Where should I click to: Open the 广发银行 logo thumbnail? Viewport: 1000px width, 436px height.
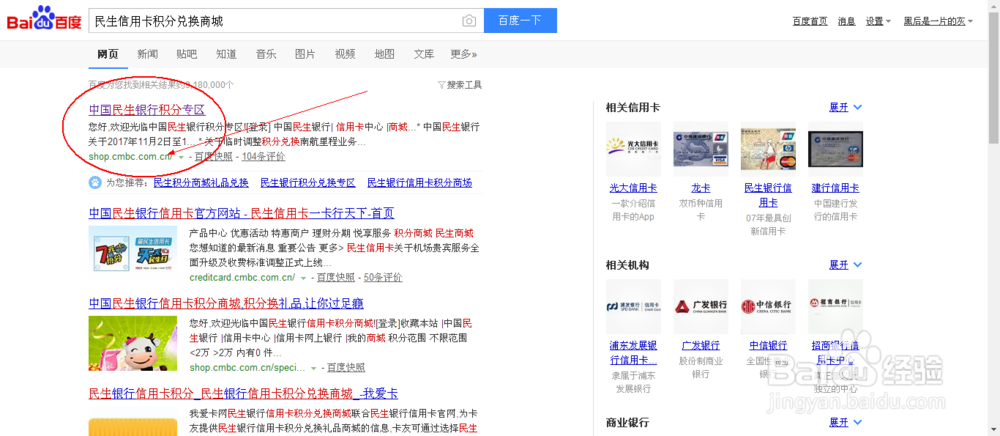point(701,307)
